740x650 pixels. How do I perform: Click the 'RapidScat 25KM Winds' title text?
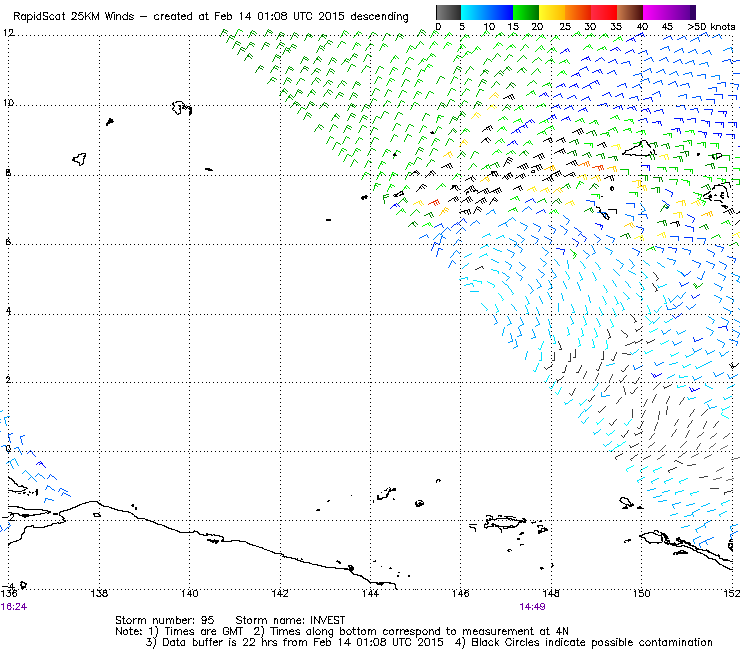74,17
